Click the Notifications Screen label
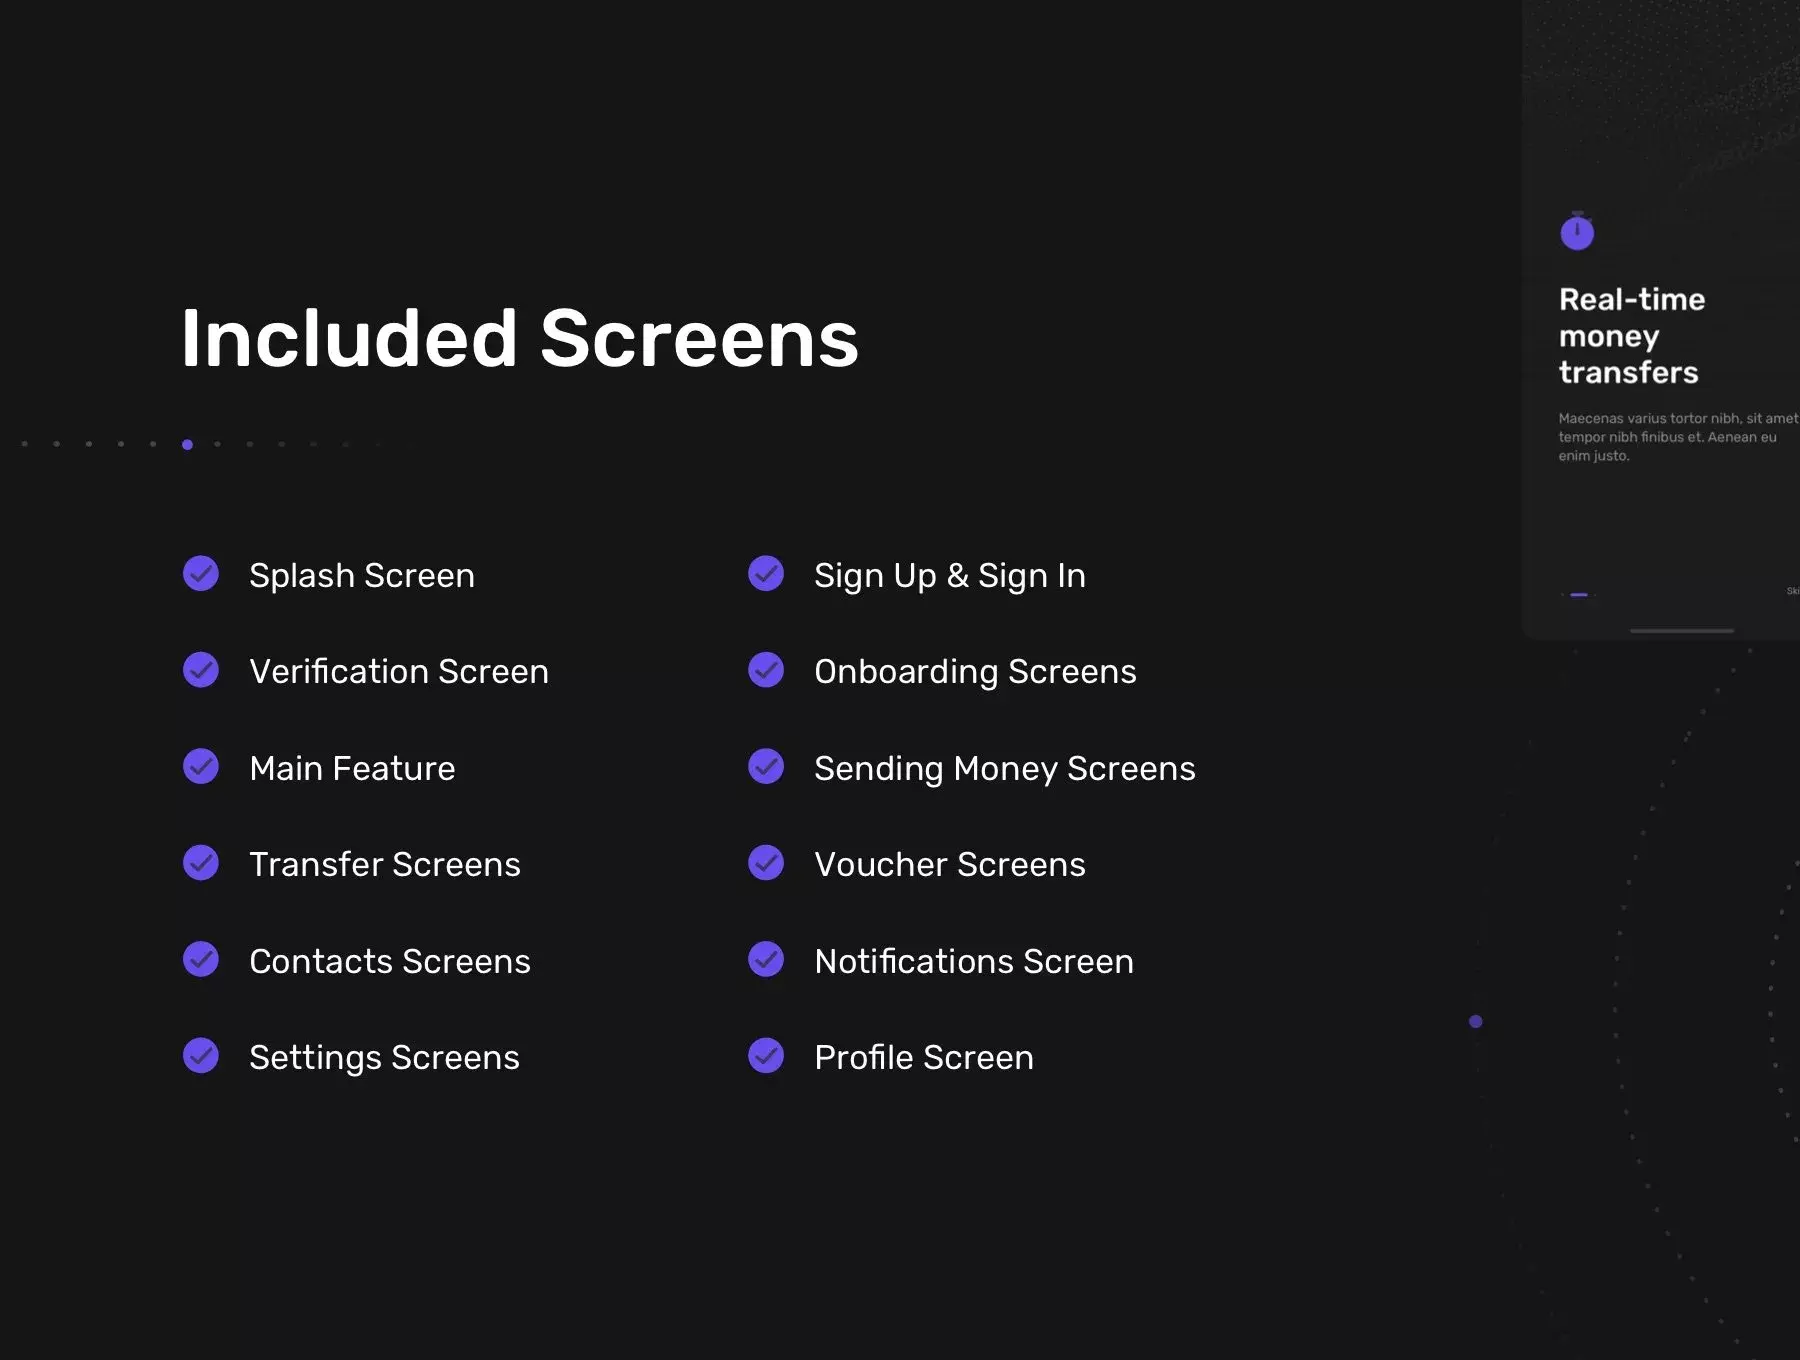 point(974,961)
